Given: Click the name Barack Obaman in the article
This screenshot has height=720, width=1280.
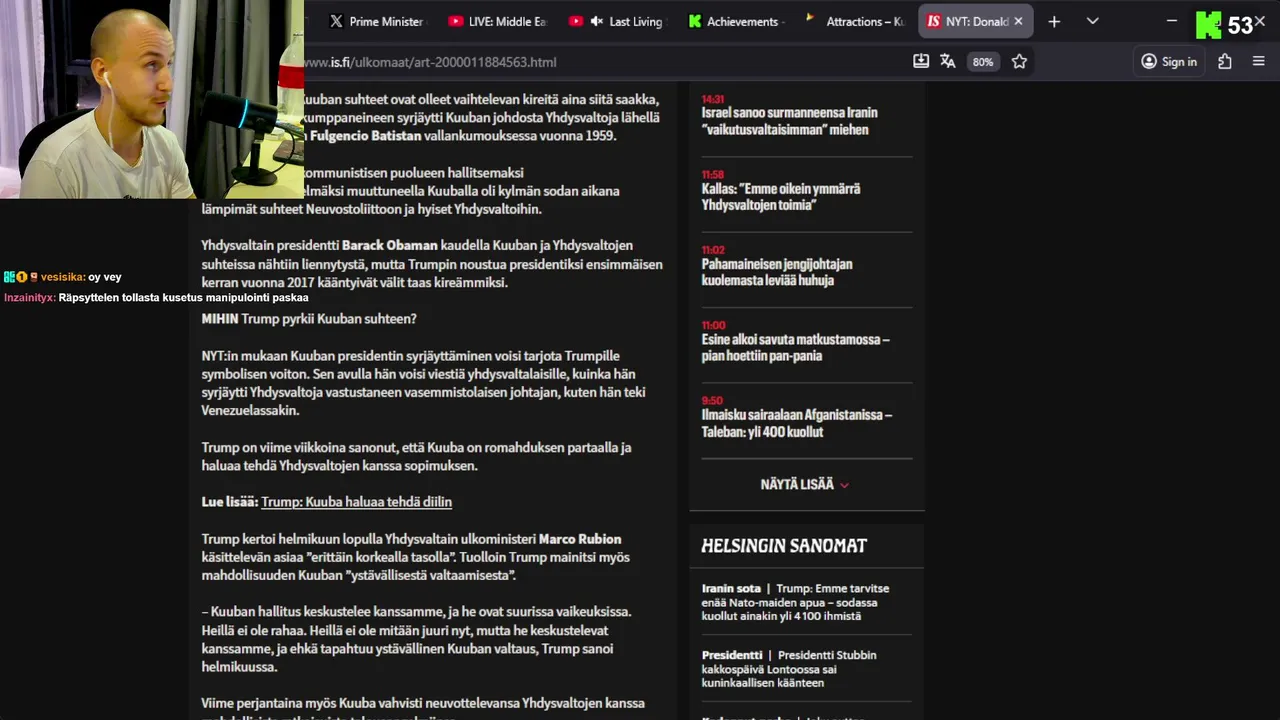Looking at the screenshot, I should click(390, 245).
